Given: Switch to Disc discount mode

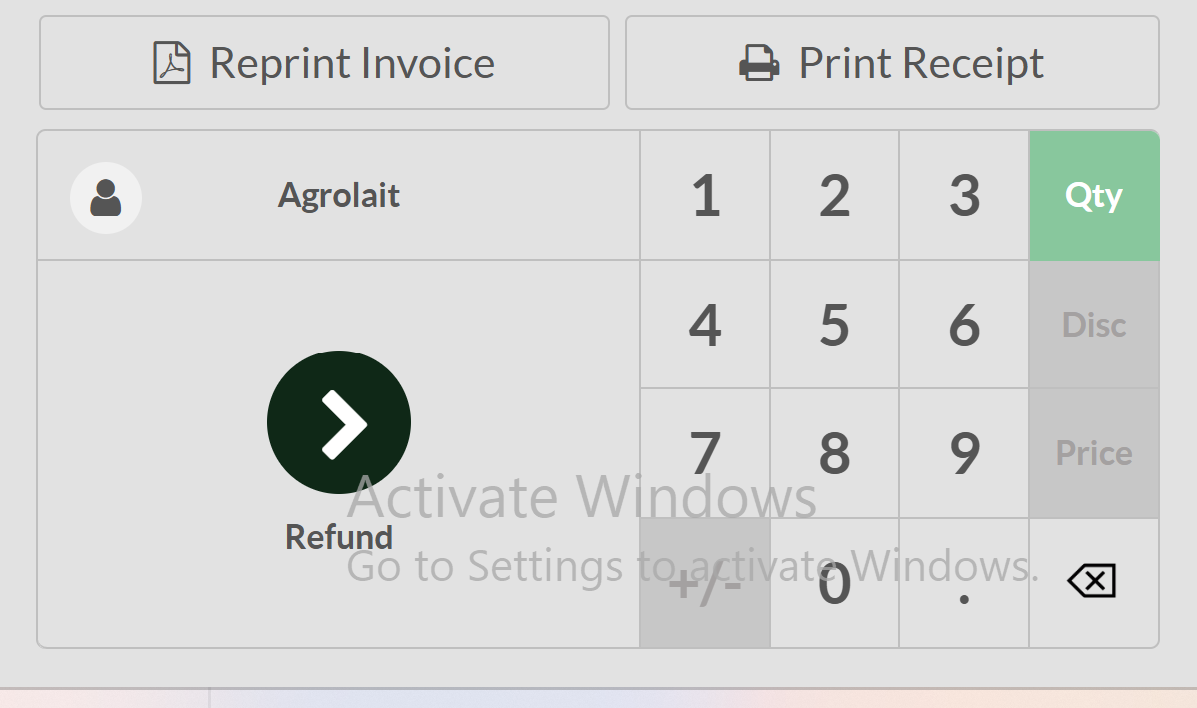Looking at the screenshot, I should point(1094,324).
